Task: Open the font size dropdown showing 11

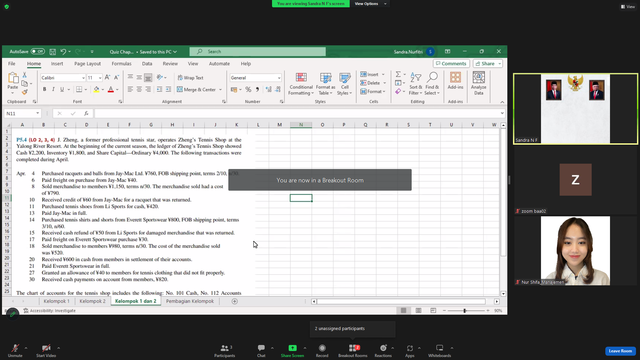Action: click(x=100, y=78)
